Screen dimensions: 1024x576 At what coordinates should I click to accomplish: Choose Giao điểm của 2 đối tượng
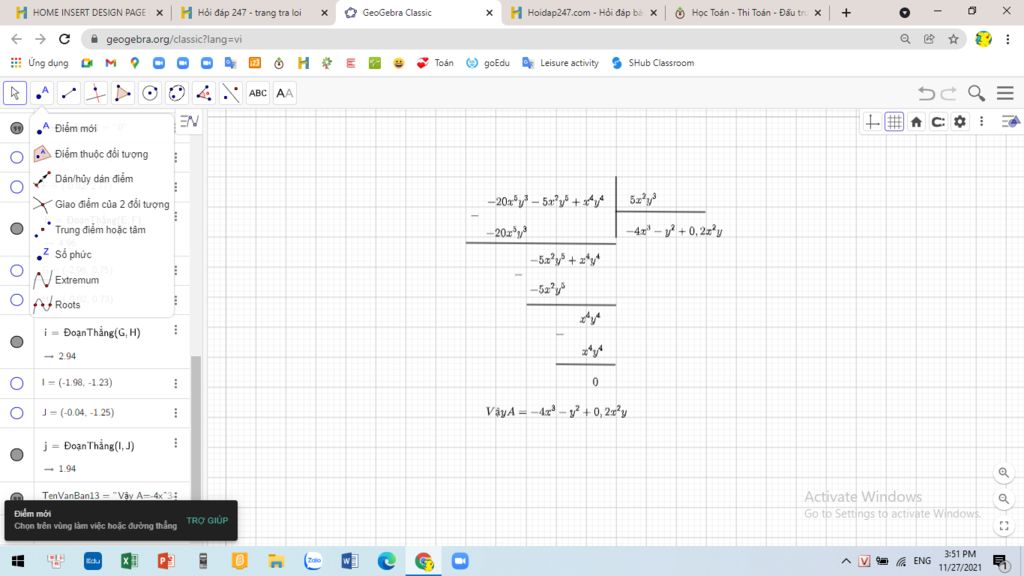tap(102, 204)
